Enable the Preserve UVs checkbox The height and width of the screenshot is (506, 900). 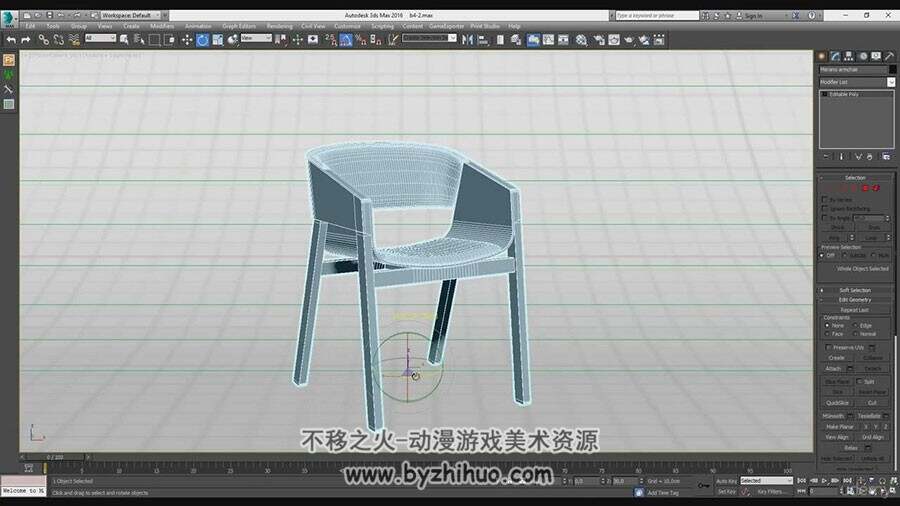point(828,347)
